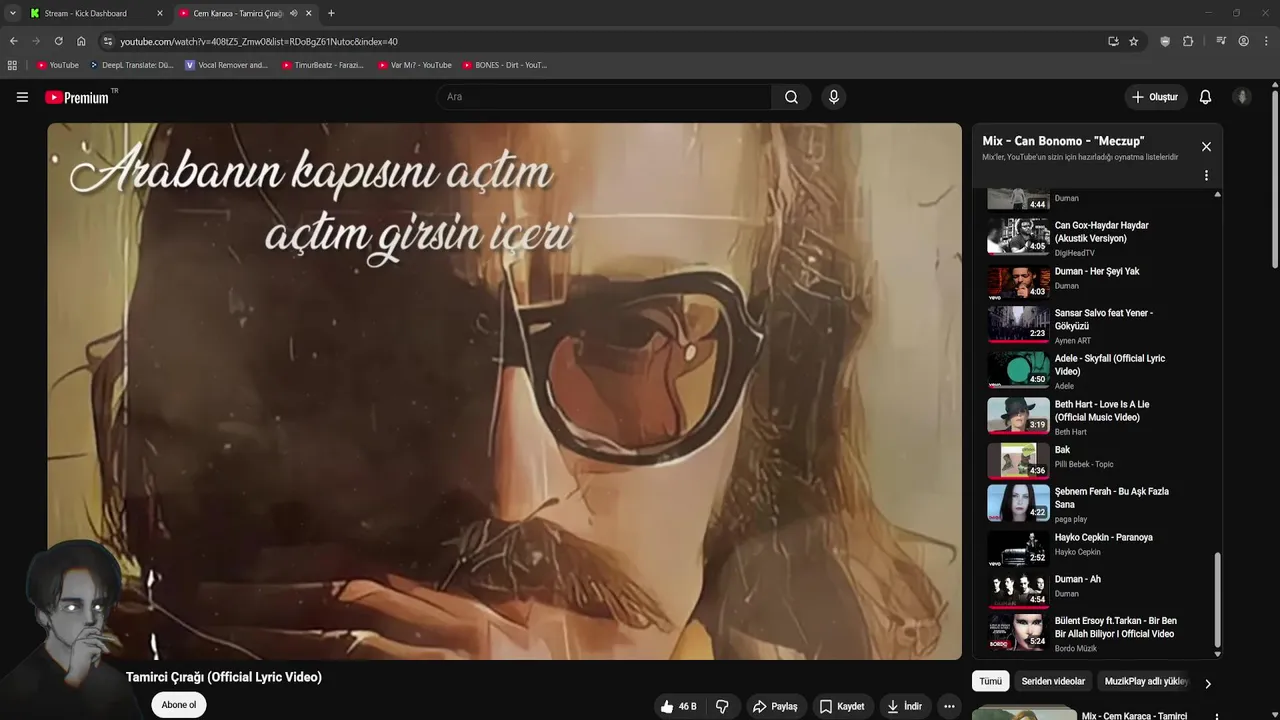Image resolution: width=1280 pixels, height=720 pixels.
Task: Open BONES - Dirt bookmark
Action: [505, 65]
